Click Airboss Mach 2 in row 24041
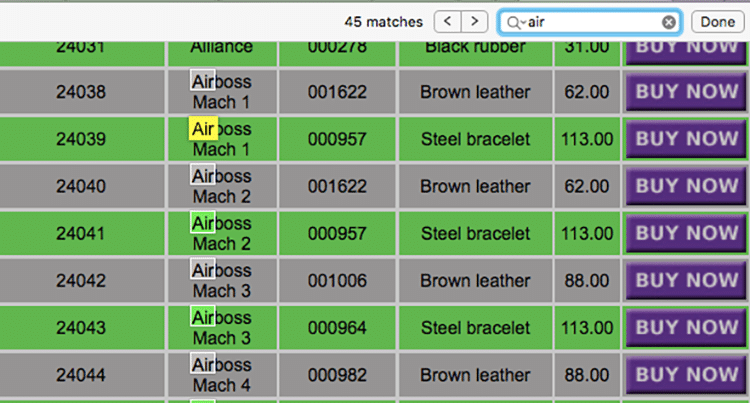 point(221,233)
